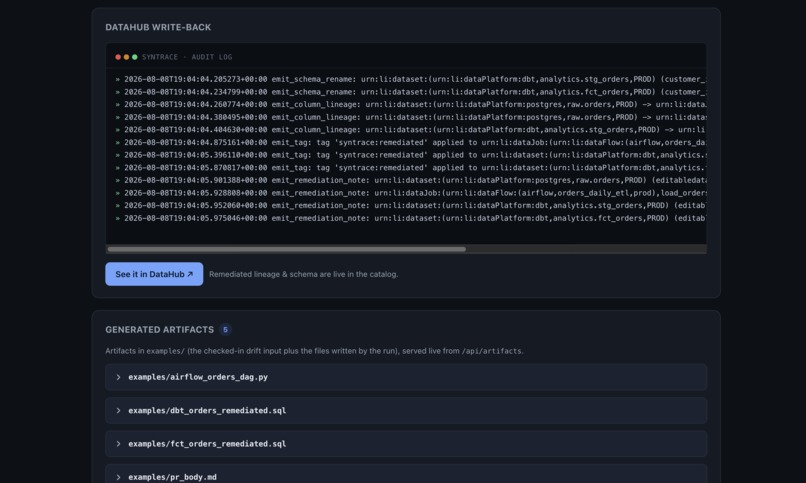Expand the examples/fct_orders_remediated.sql chevron
806x483 pixels.
pos(118,444)
